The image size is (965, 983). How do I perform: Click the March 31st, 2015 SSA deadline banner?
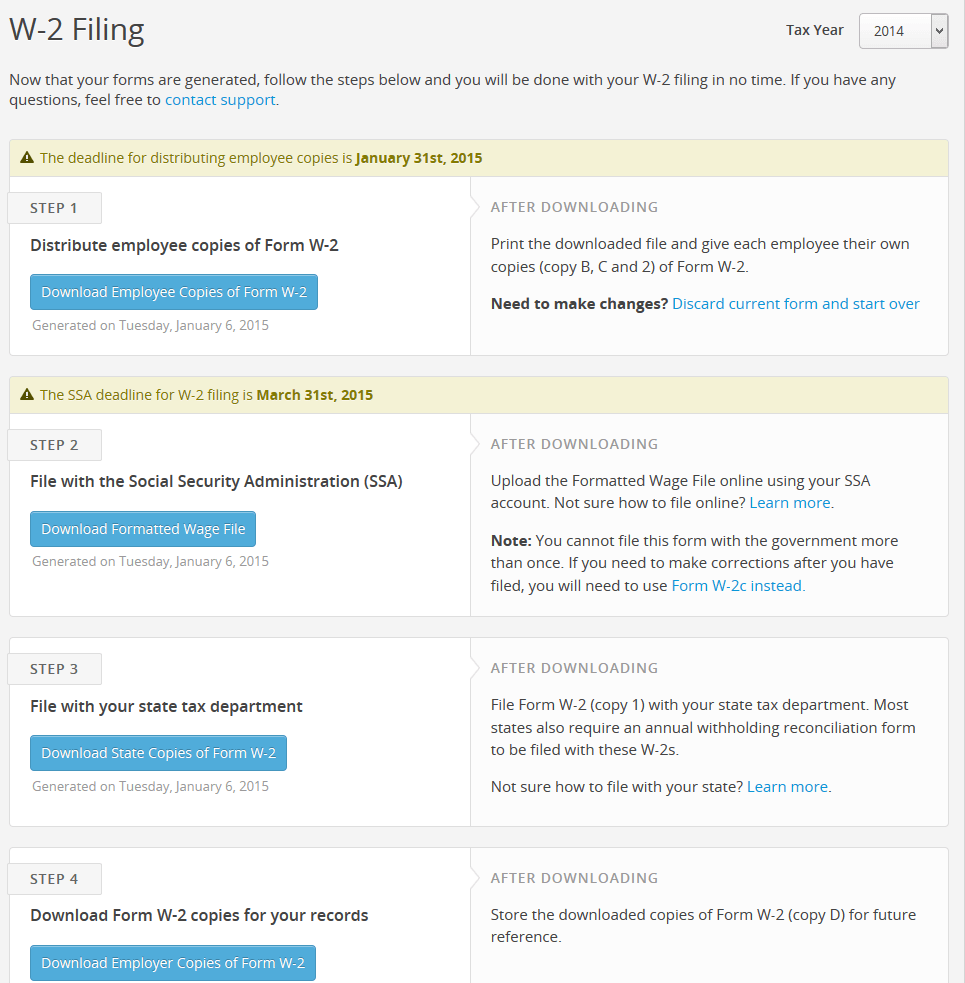(x=479, y=395)
